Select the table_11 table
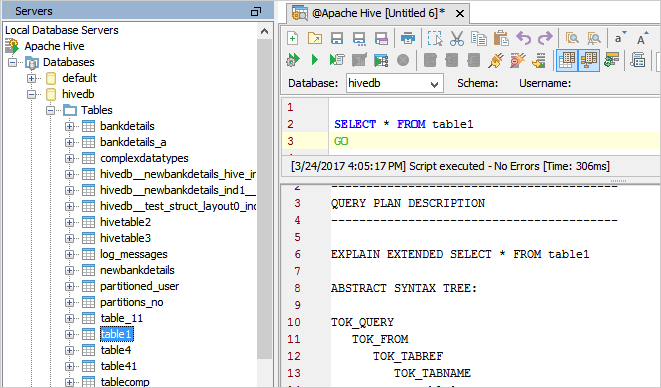The height and width of the screenshot is (388, 661). 121,318
